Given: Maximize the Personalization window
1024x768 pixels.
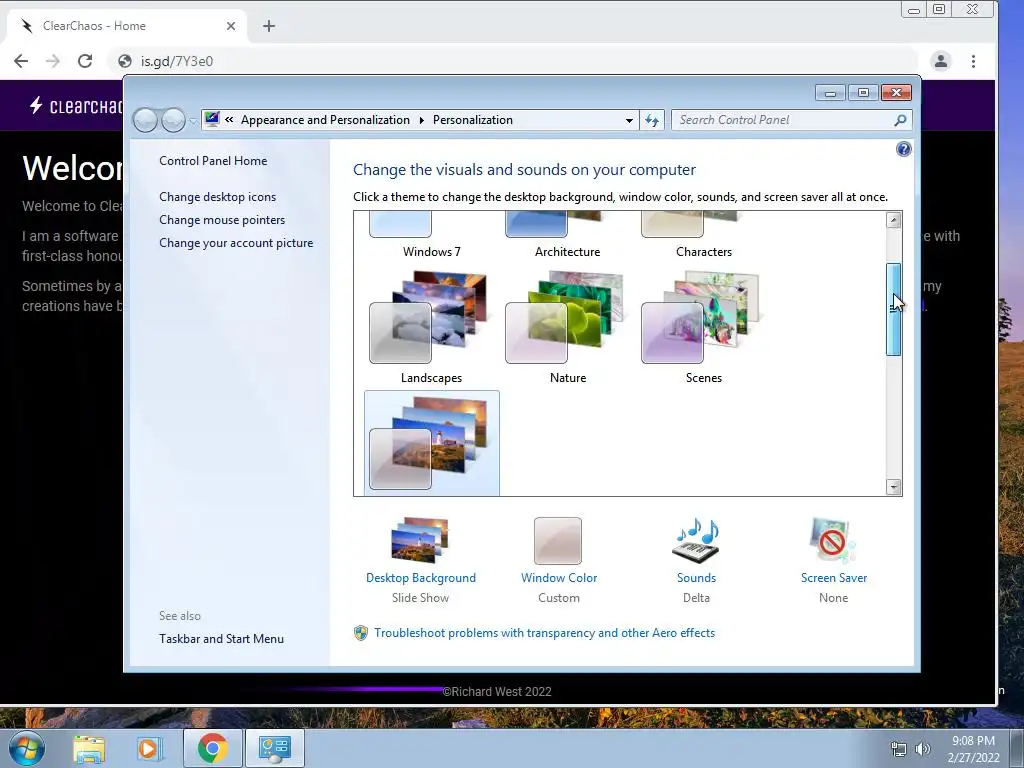Looking at the screenshot, I should [863, 93].
